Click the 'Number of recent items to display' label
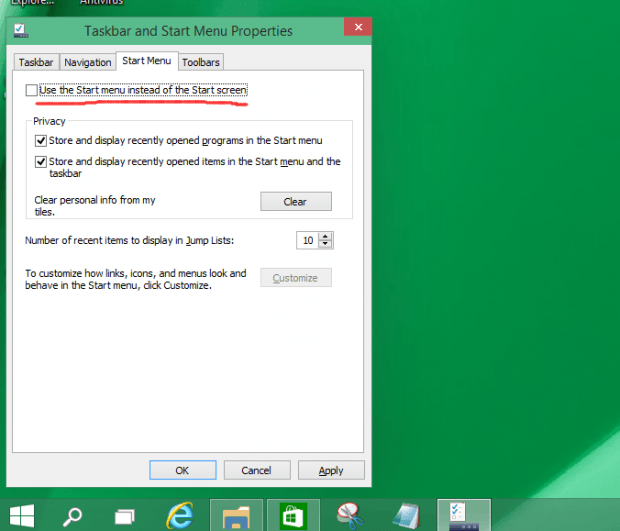620x531 pixels. pyautogui.click(x=130, y=240)
